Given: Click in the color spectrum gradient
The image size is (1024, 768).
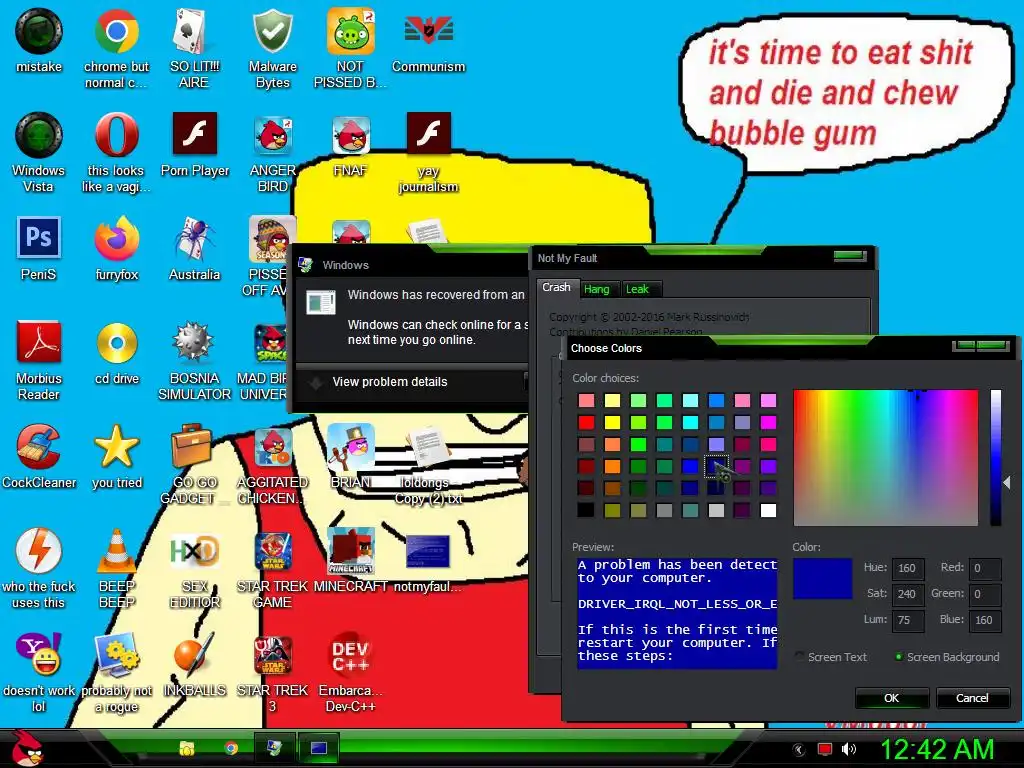Looking at the screenshot, I should coord(886,457).
